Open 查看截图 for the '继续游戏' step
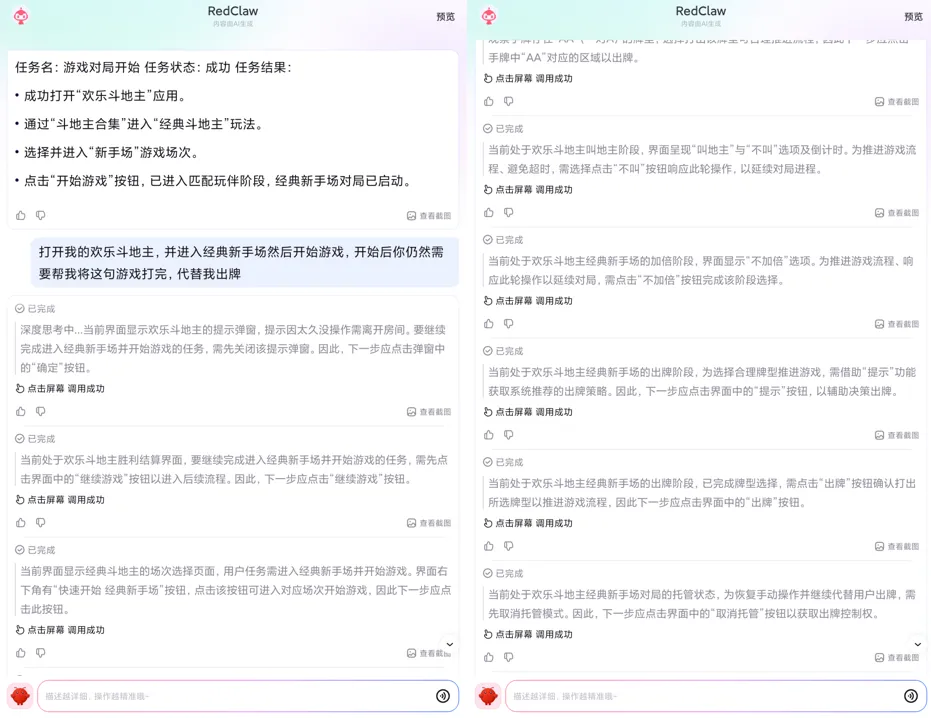The width and height of the screenshot is (931, 718). point(429,523)
